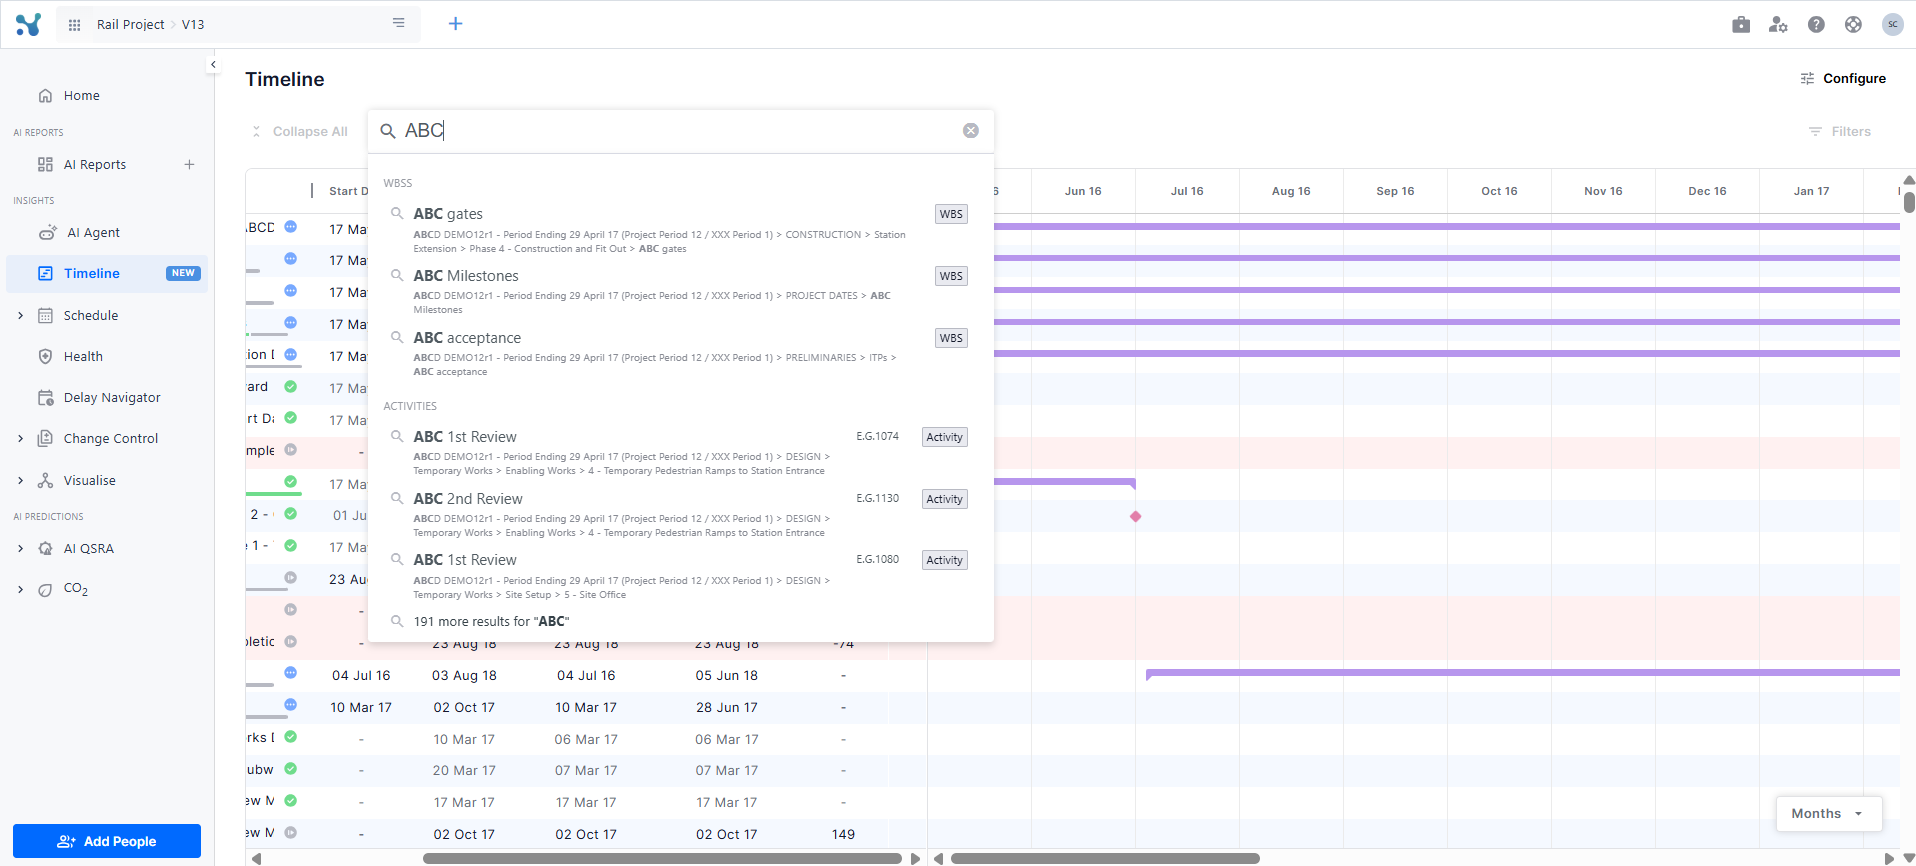
Task: Select ABC acceptance WBS result
Action: click(x=680, y=353)
